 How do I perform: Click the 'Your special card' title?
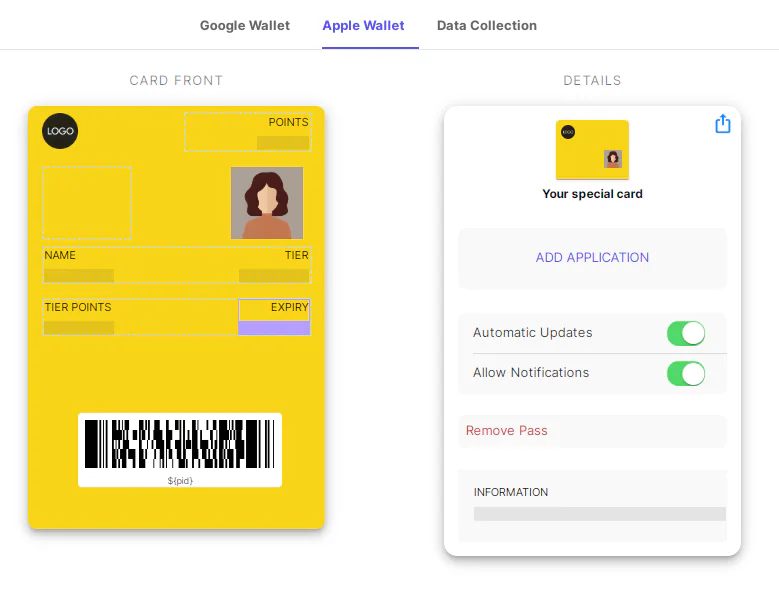(592, 194)
